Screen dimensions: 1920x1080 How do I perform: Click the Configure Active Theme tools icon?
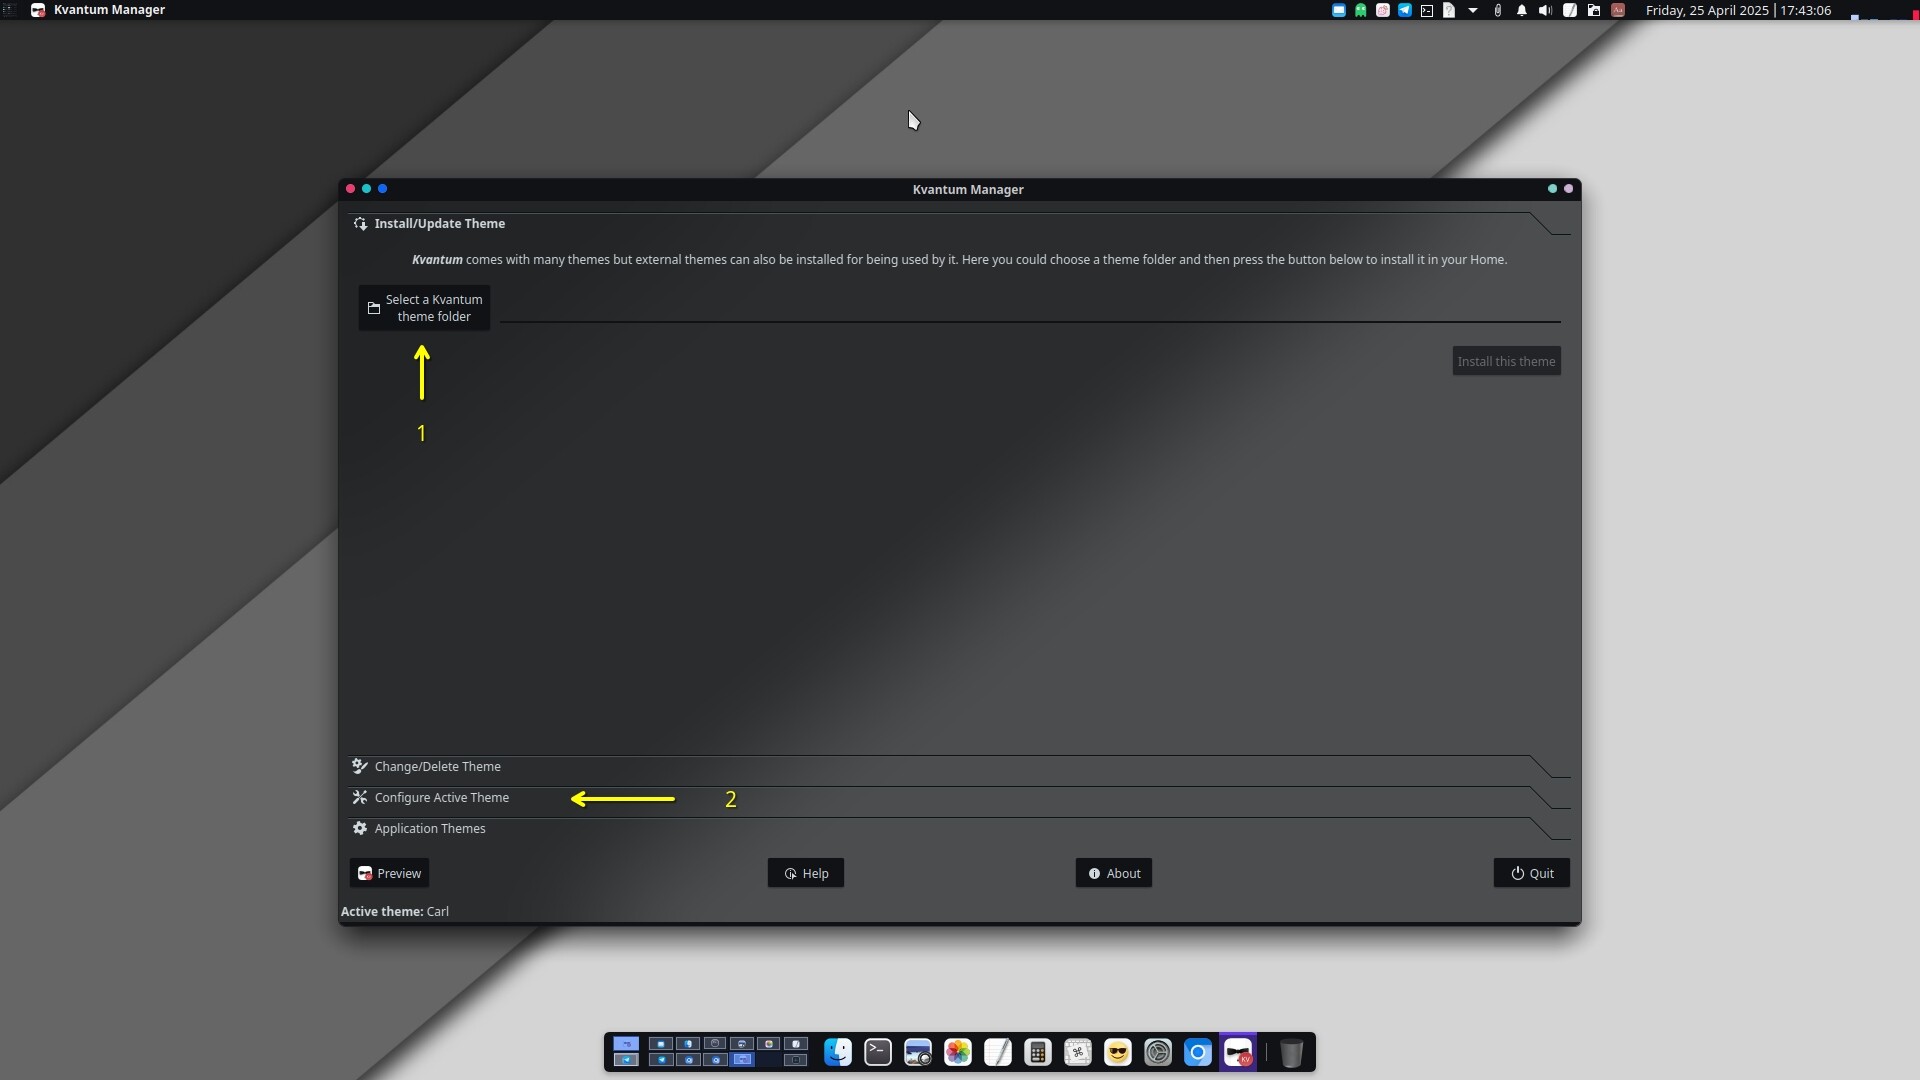[360, 798]
